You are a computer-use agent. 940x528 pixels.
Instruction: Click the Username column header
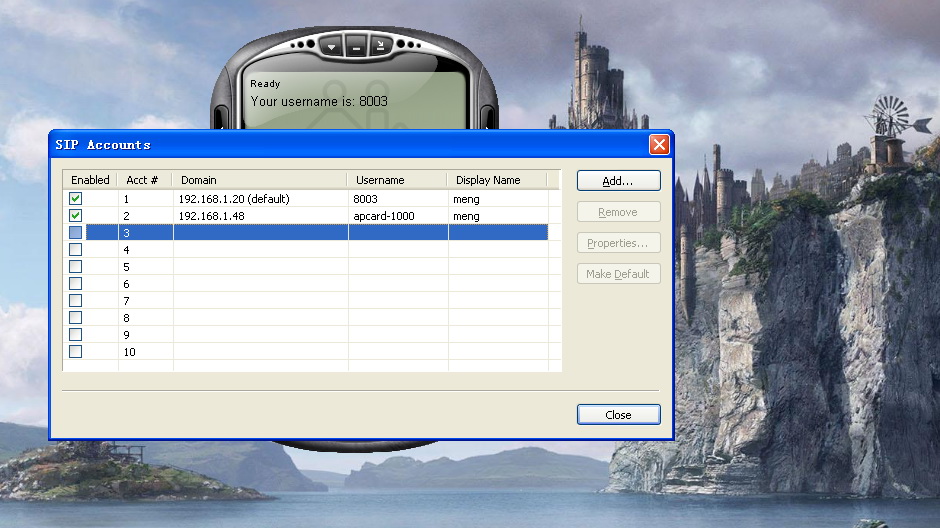[x=396, y=180]
